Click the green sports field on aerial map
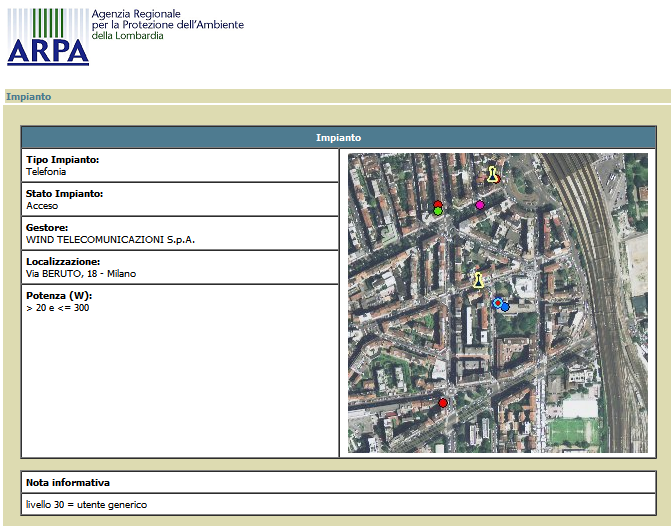Viewport: 671px width, 526px height. click(571, 431)
